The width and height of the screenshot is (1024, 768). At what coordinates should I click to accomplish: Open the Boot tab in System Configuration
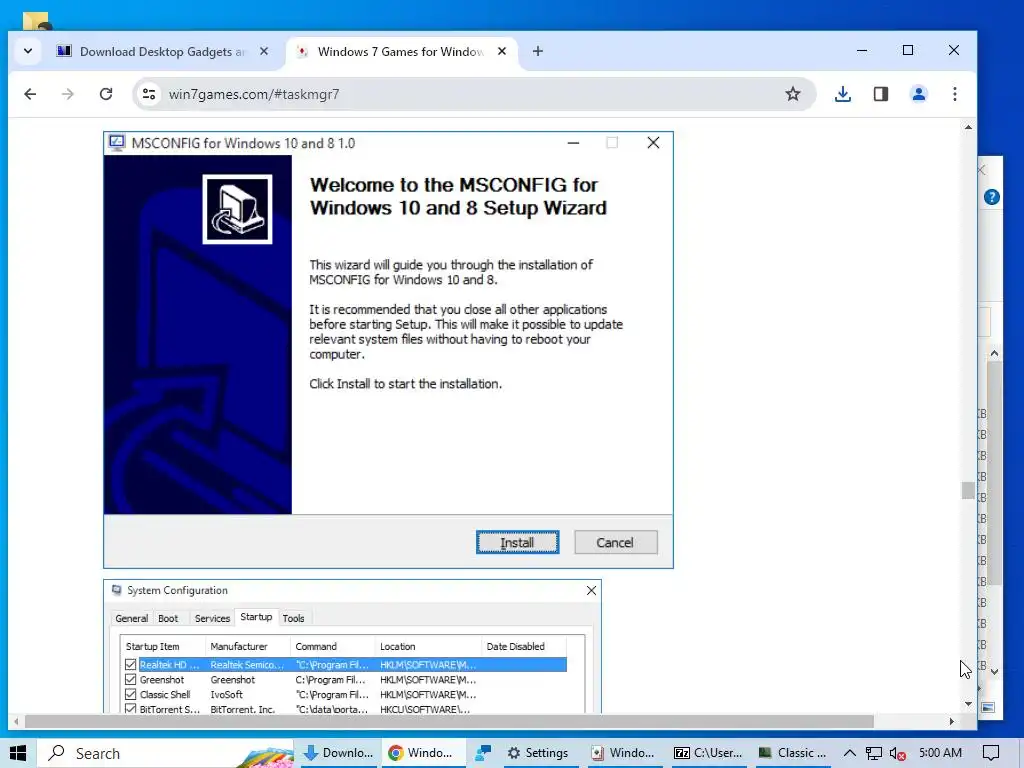(x=168, y=618)
